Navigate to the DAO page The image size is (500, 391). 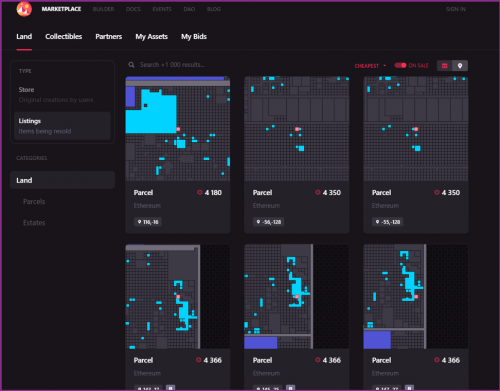click(x=189, y=9)
